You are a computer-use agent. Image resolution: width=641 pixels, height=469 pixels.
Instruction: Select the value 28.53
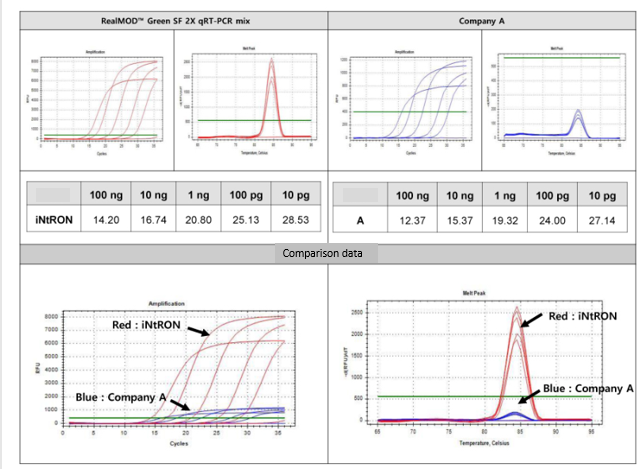pyautogui.click(x=296, y=220)
